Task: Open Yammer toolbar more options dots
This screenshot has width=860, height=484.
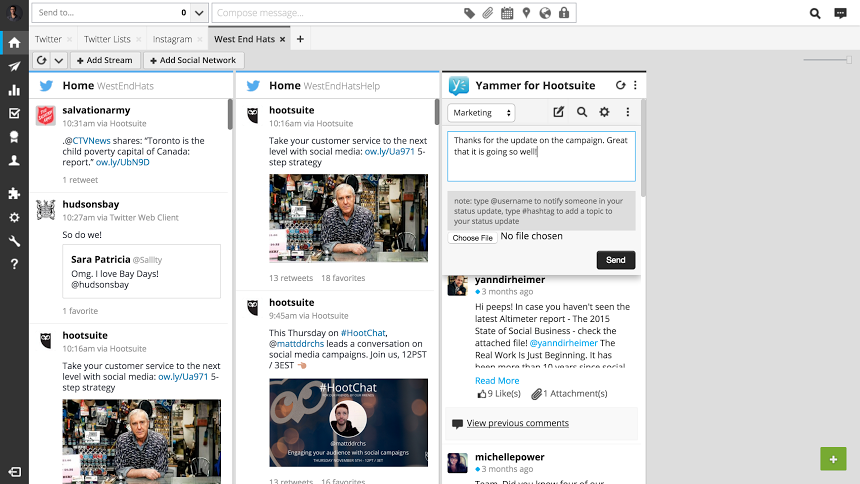Action: point(627,112)
